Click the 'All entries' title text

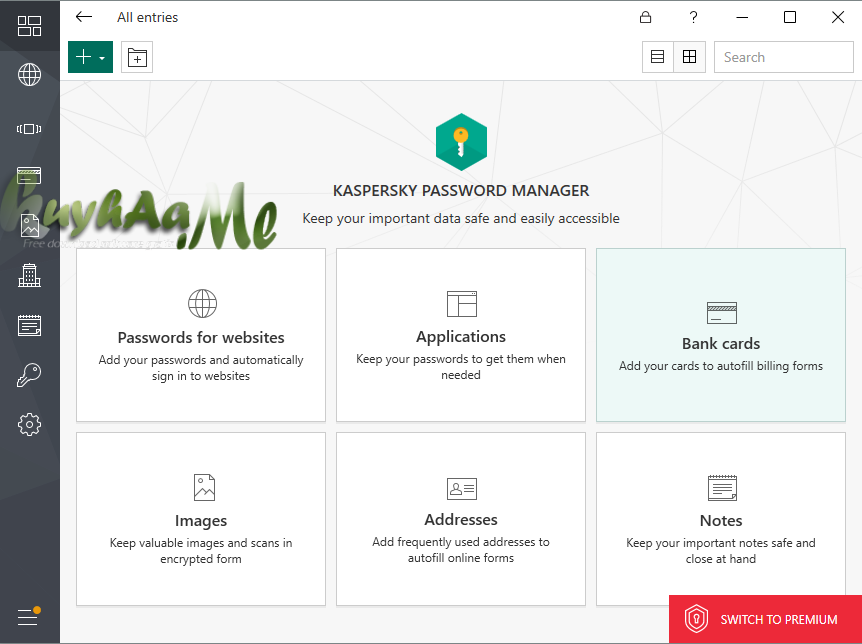[147, 18]
